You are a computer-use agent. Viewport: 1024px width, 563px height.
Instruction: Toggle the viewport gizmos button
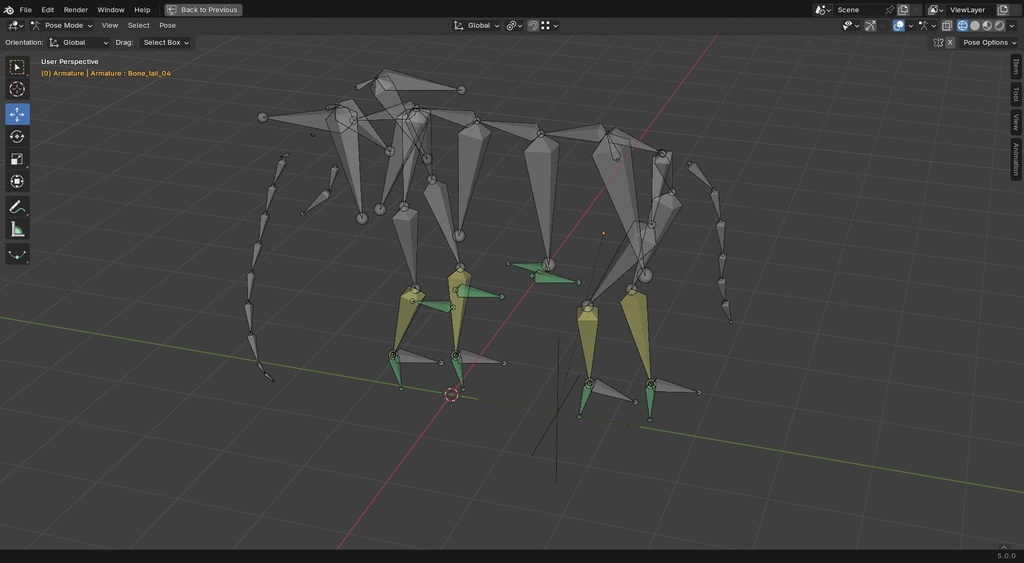pyautogui.click(x=870, y=25)
